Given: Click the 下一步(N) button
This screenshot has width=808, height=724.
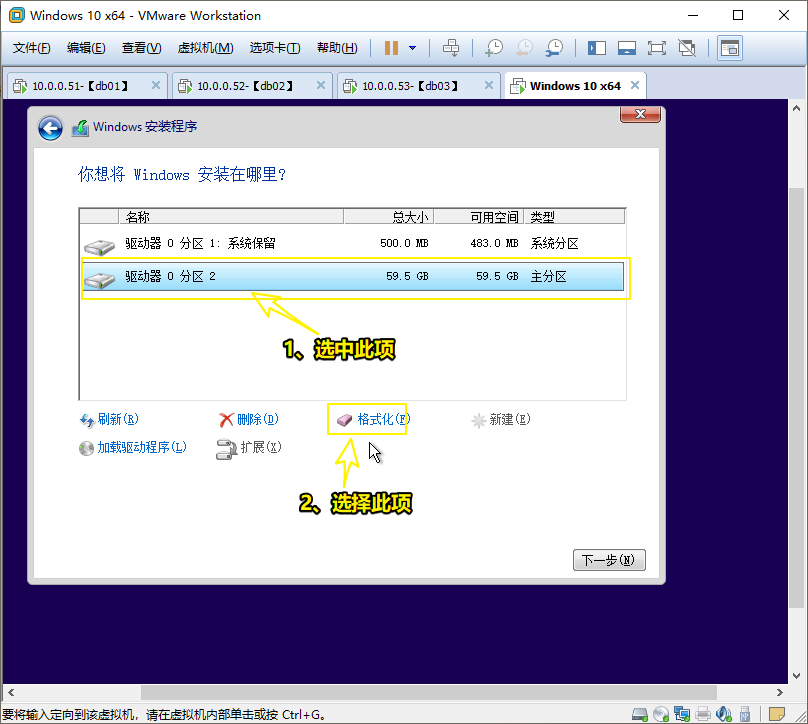Looking at the screenshot, I should (609, 560).
